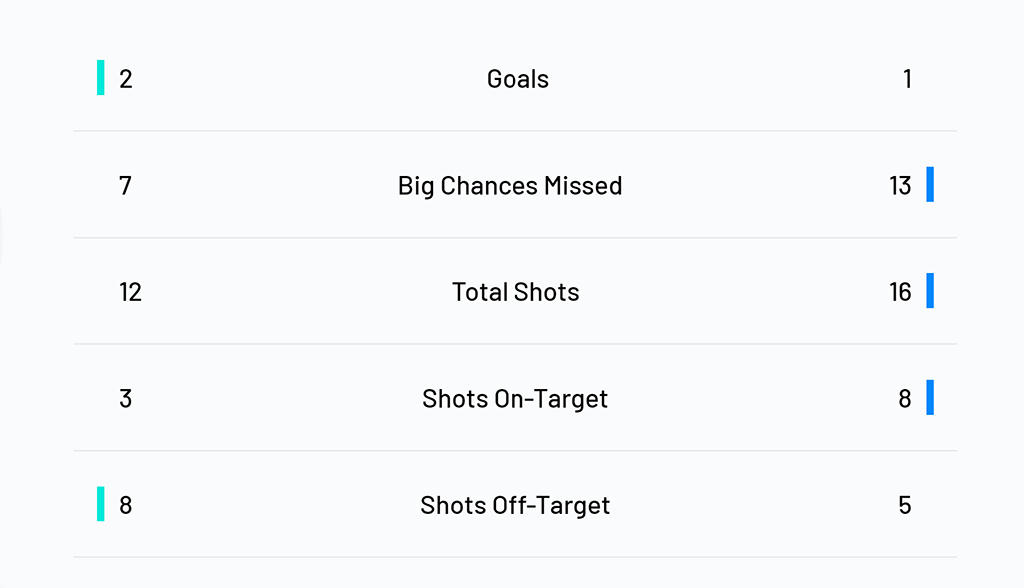Click the cyan bar beside Shots Off-Target
The width and height of the screenshot is (1024, 588).
click(101, 504)
